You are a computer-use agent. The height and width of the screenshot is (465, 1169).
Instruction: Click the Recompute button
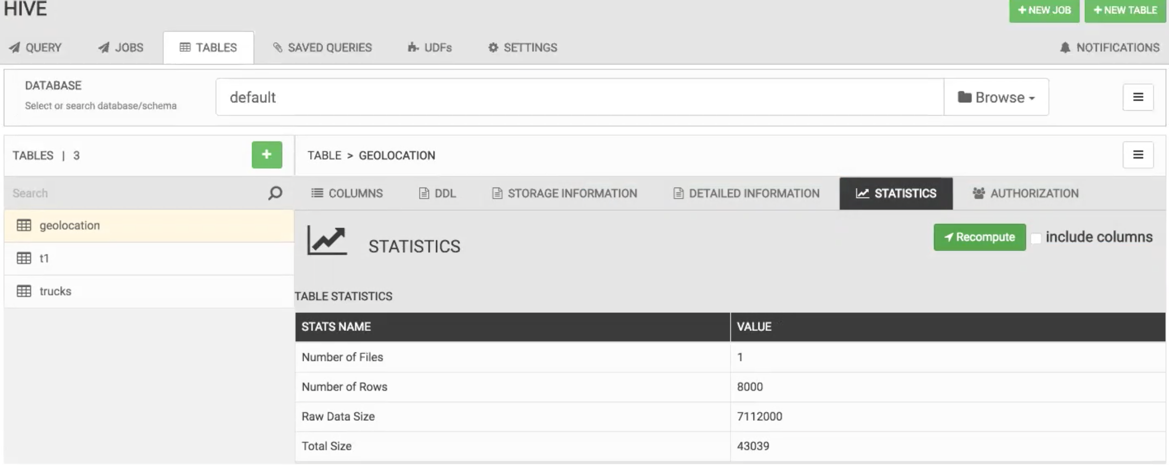click(x=980, y=237)
